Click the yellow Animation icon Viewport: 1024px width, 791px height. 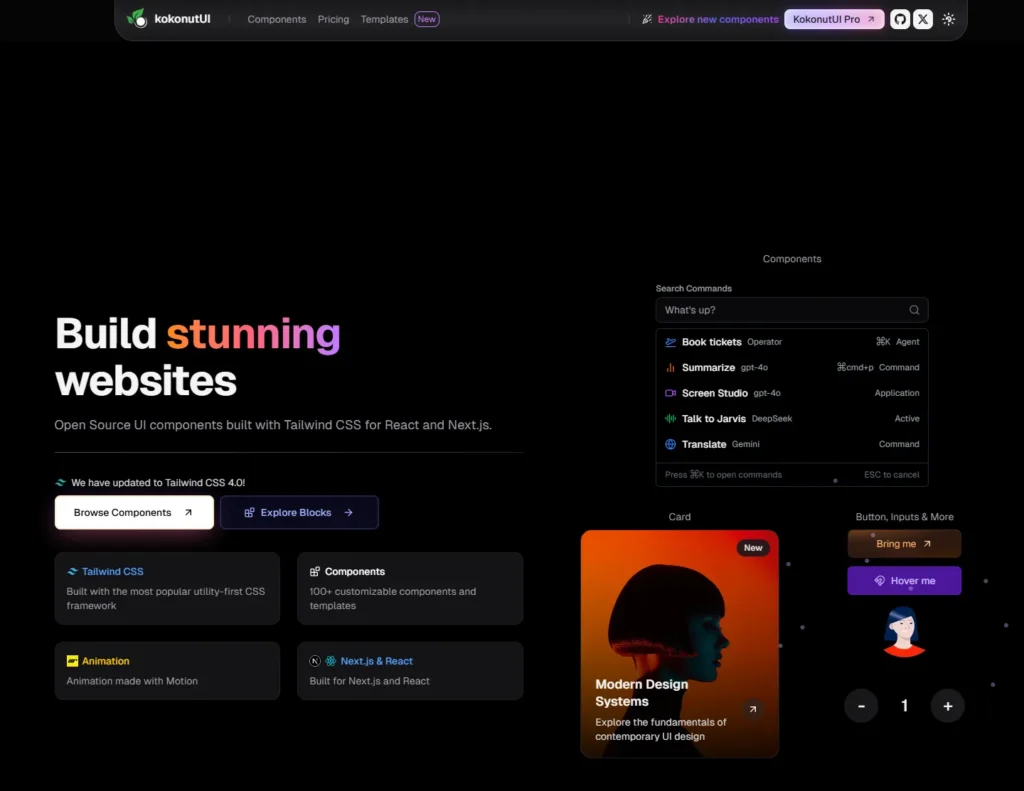[72, 661]
